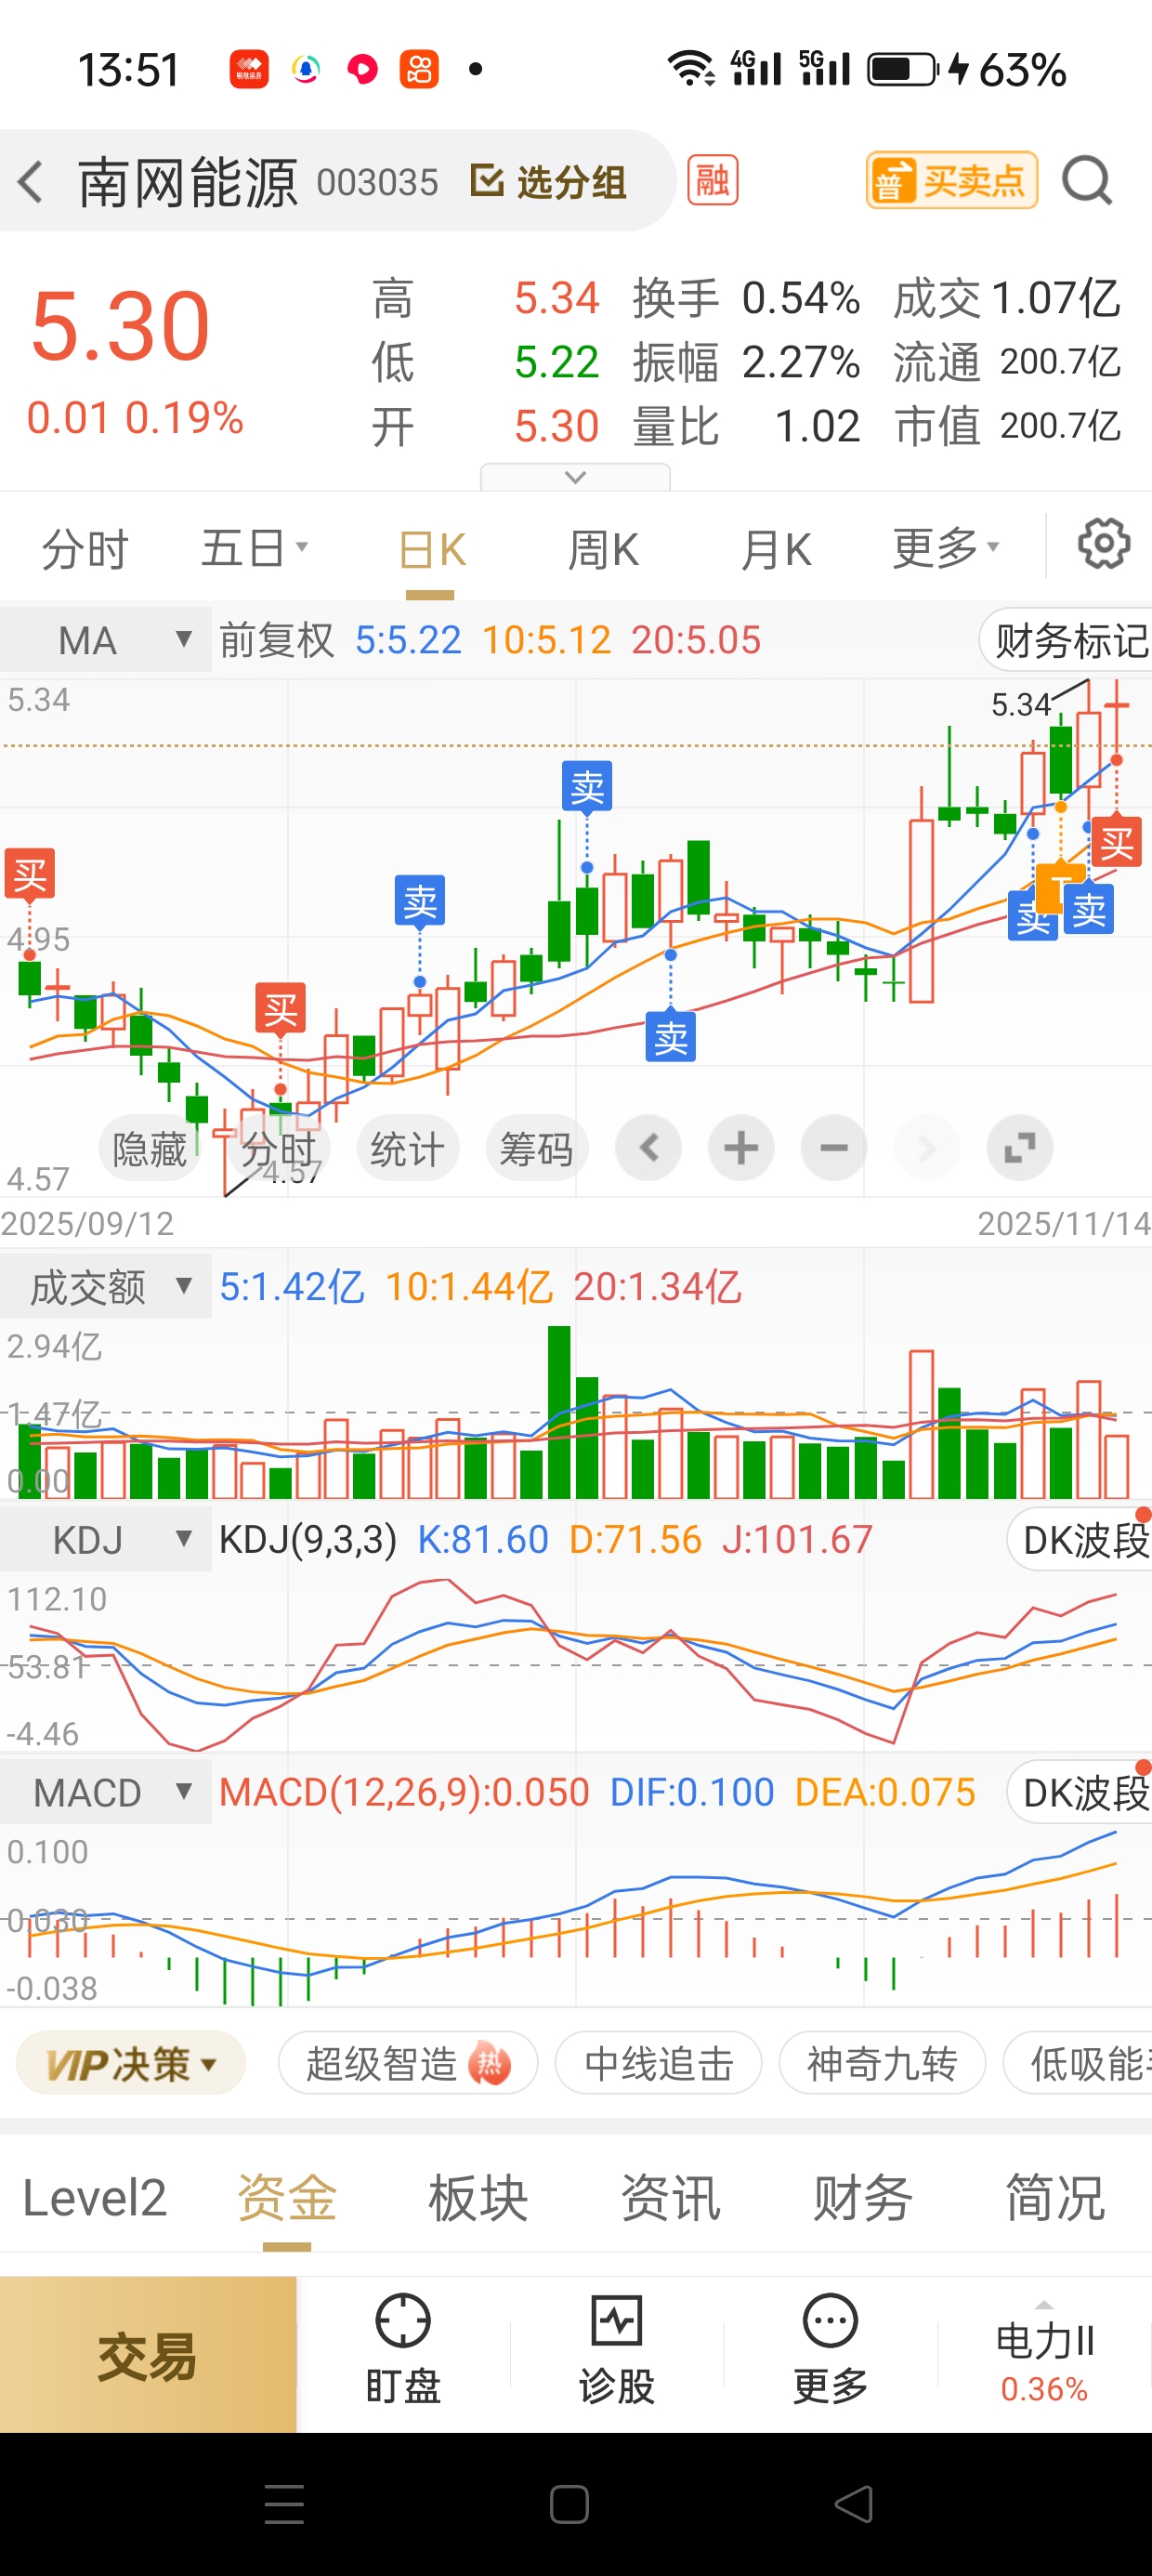The image size is (1152, 2576).
Task: Switch to the 周K tab
Action: coord(603,549)
